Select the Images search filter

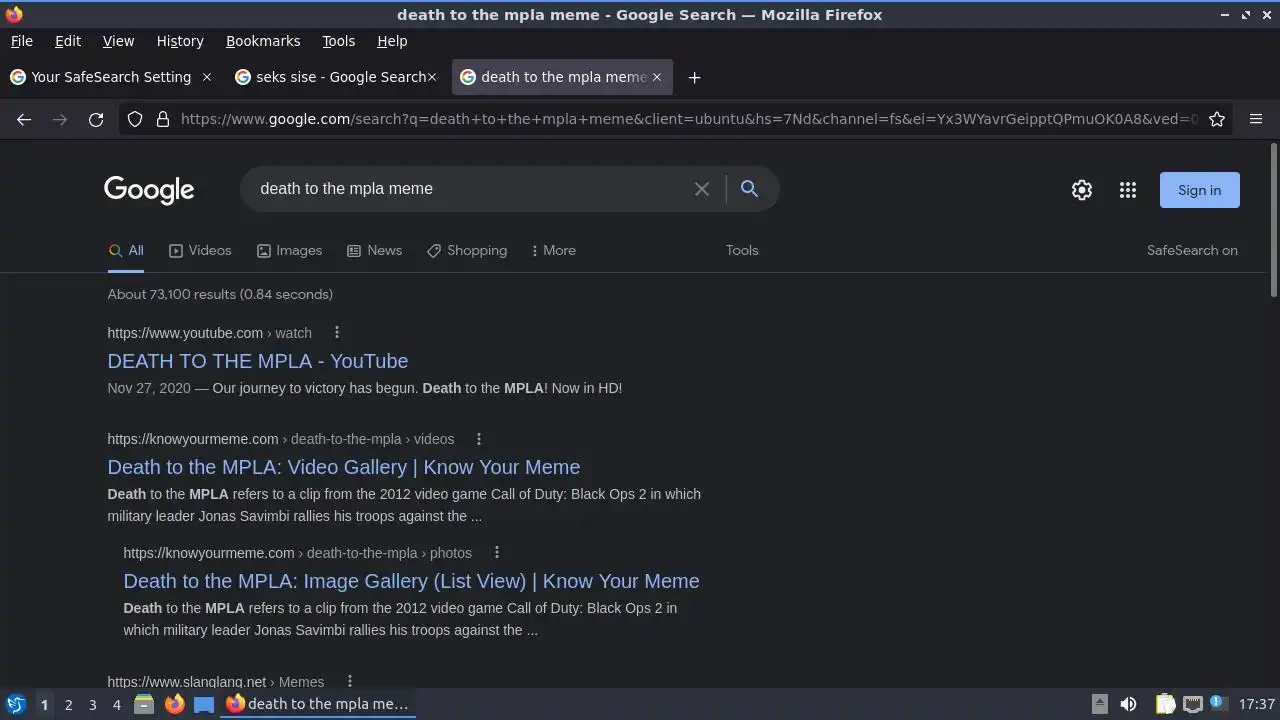[x=289, y=250]
